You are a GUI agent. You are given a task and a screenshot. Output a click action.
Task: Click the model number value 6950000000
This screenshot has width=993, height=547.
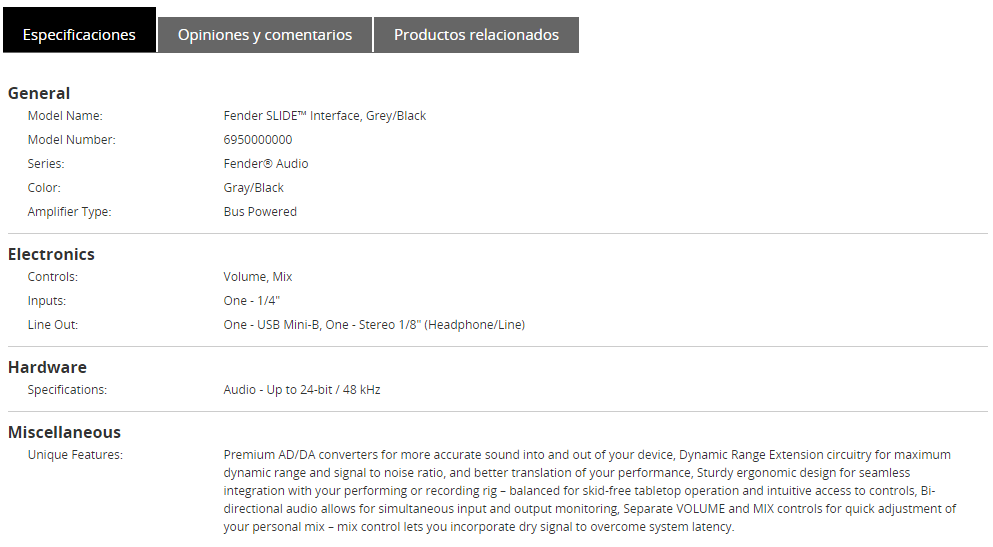click(258, 140)
